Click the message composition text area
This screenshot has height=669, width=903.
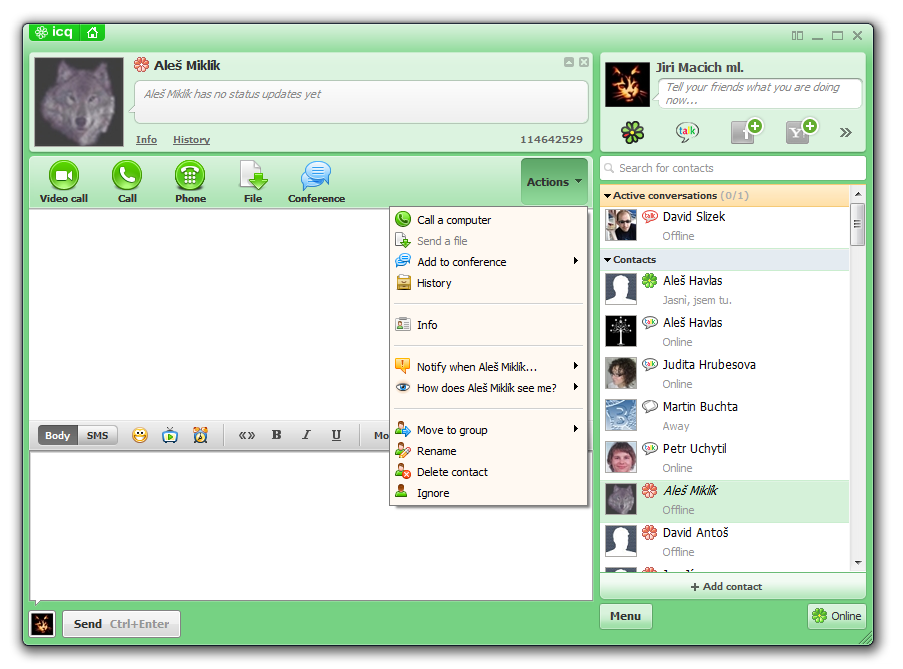pos(311,525)
